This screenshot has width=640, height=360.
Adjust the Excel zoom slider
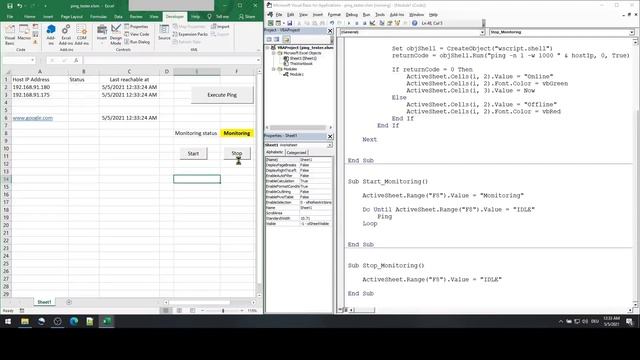pos(223,311)
